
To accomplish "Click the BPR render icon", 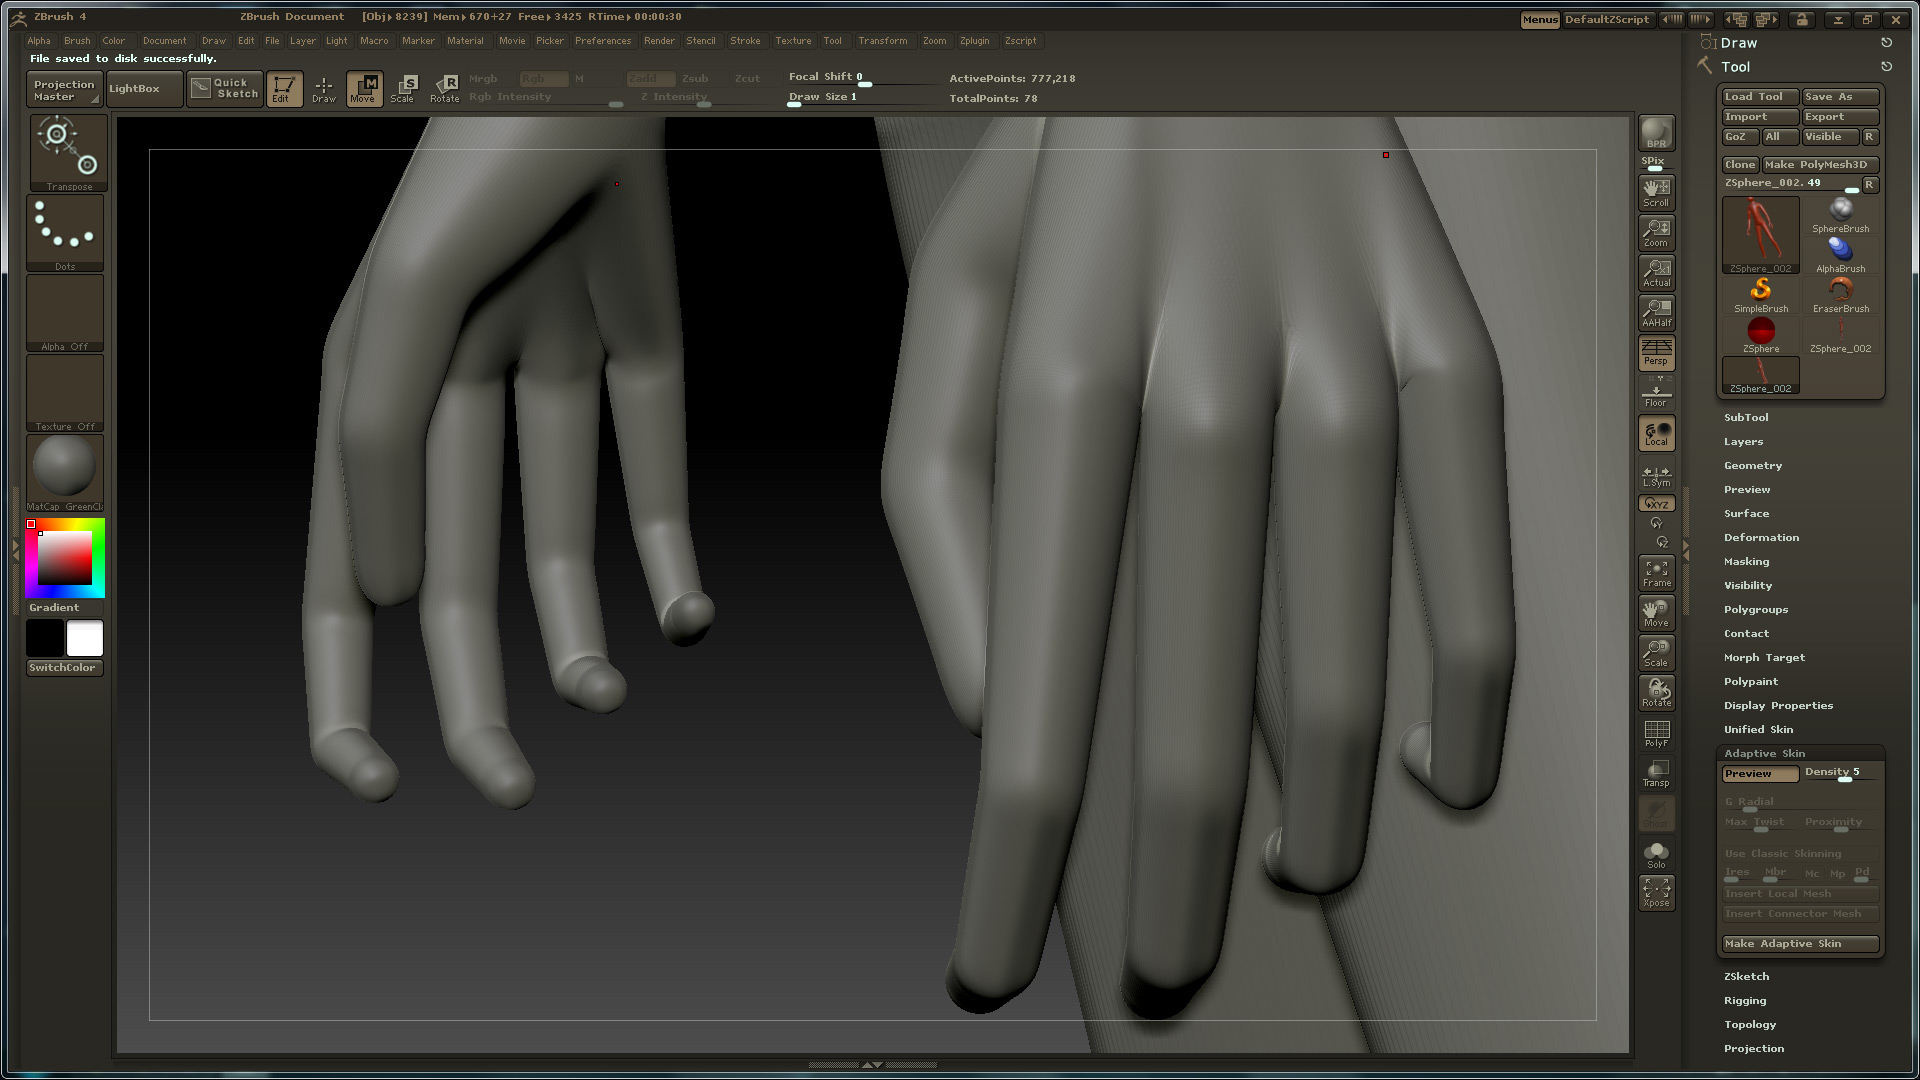I will point(1656,133).
